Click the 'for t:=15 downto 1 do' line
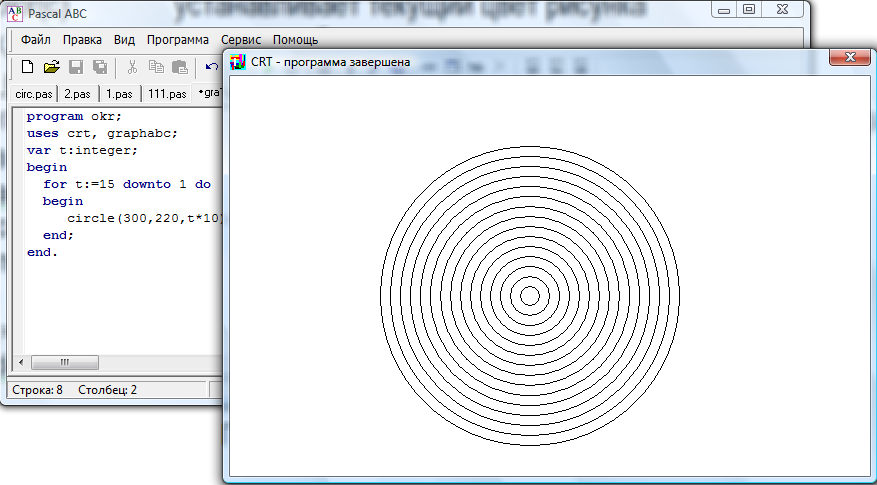 pos(127,184)
